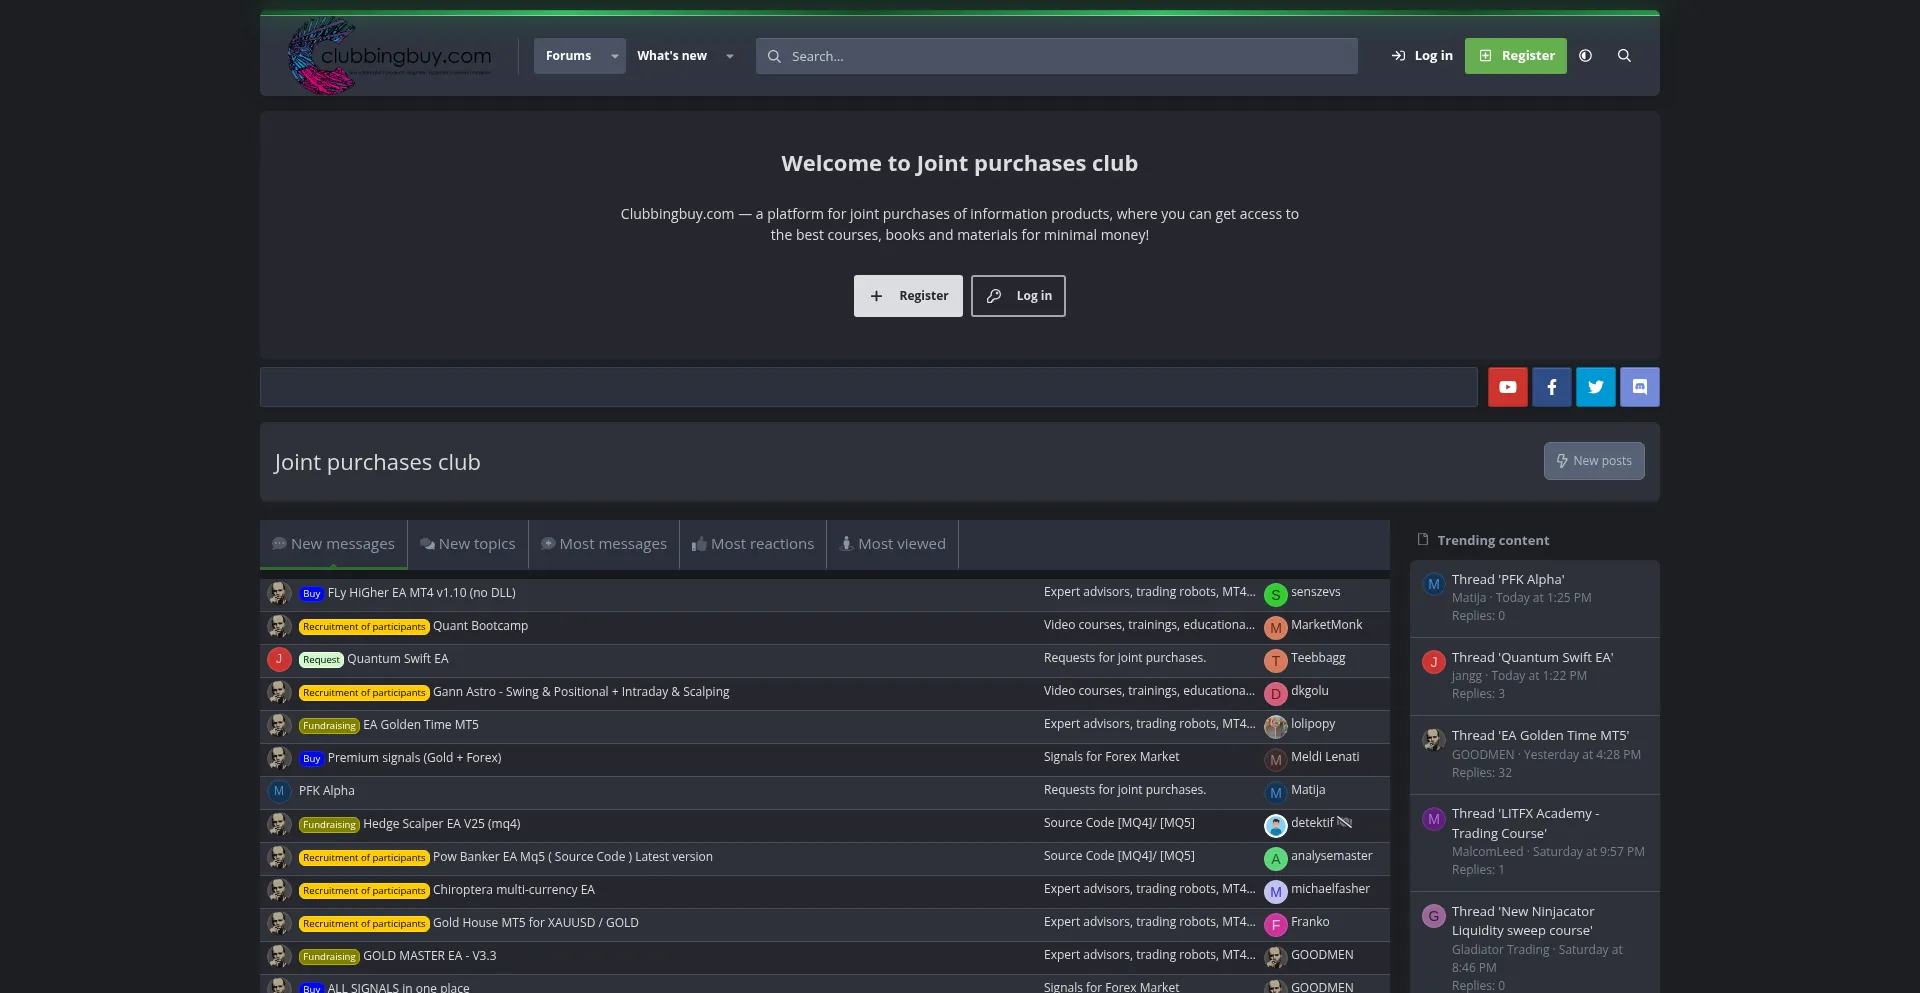The width and height of the screenshot is (1920, 993).
Task: Switch to the New topics tab
Action: 468,544
